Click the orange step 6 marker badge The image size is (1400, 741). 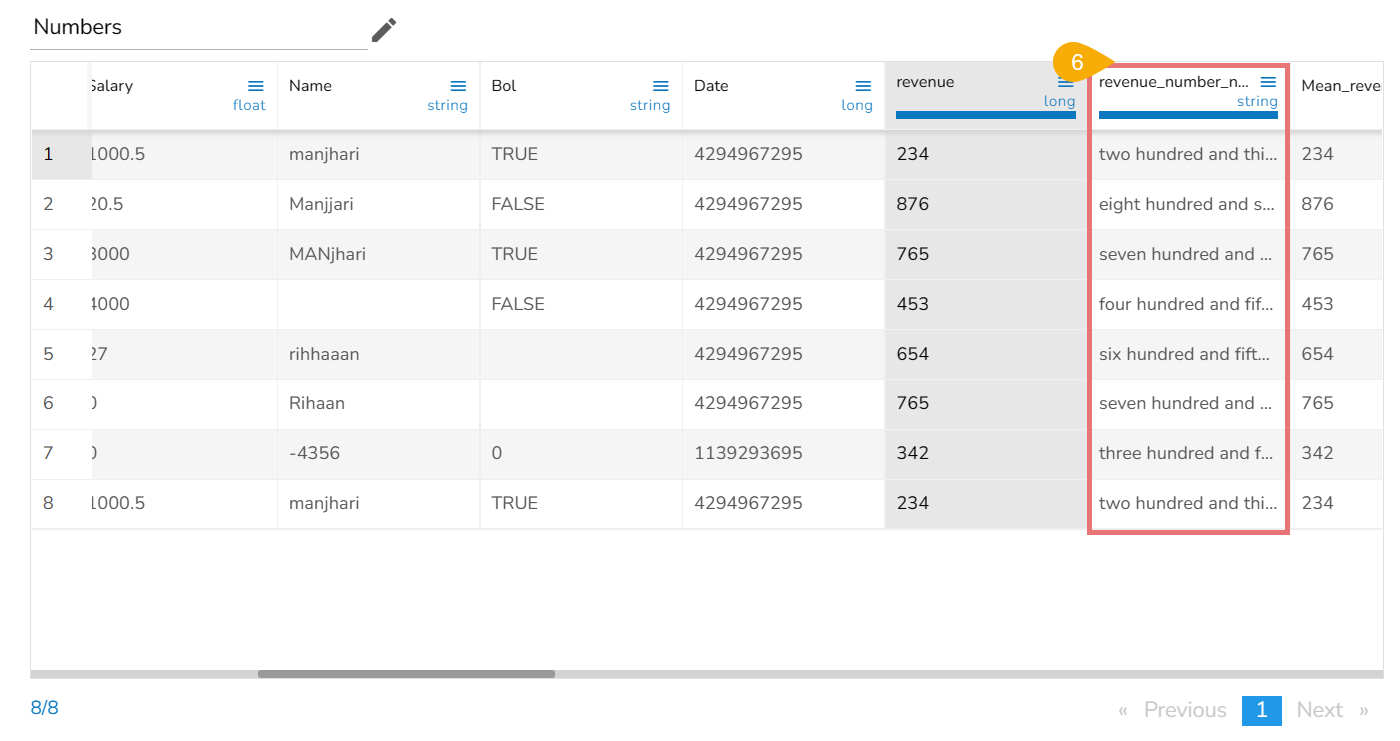[x=1076, y=62]
